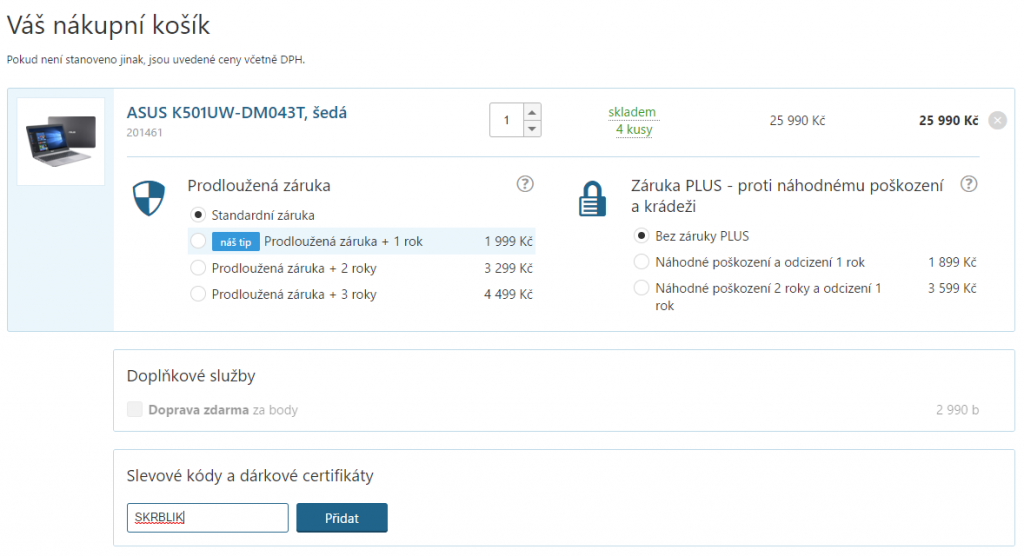Open help for Záruka PLUS
Viewport: 1024px width, 556px height.
pyautogui.click(x=969, y=184)
